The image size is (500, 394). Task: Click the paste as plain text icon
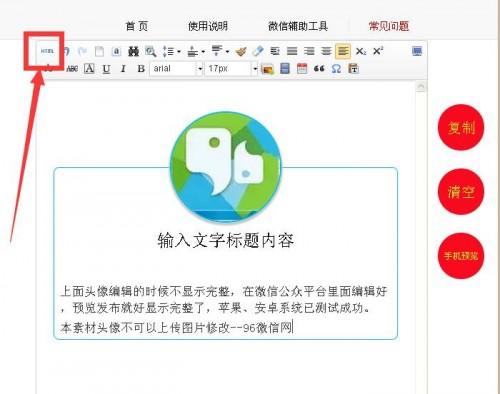click(353, 69)
